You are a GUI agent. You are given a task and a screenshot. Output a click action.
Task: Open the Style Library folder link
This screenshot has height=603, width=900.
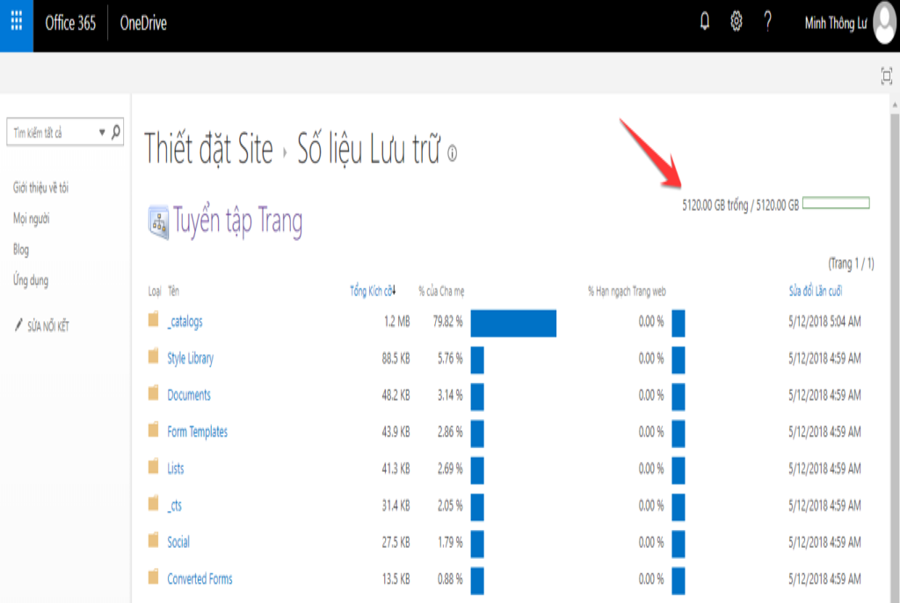pyautogui.click(x=190, y=358)
